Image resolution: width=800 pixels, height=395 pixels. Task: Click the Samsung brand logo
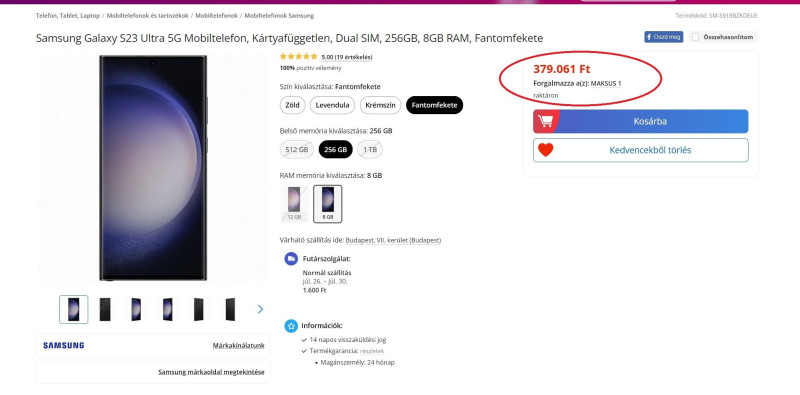point(64,345)
